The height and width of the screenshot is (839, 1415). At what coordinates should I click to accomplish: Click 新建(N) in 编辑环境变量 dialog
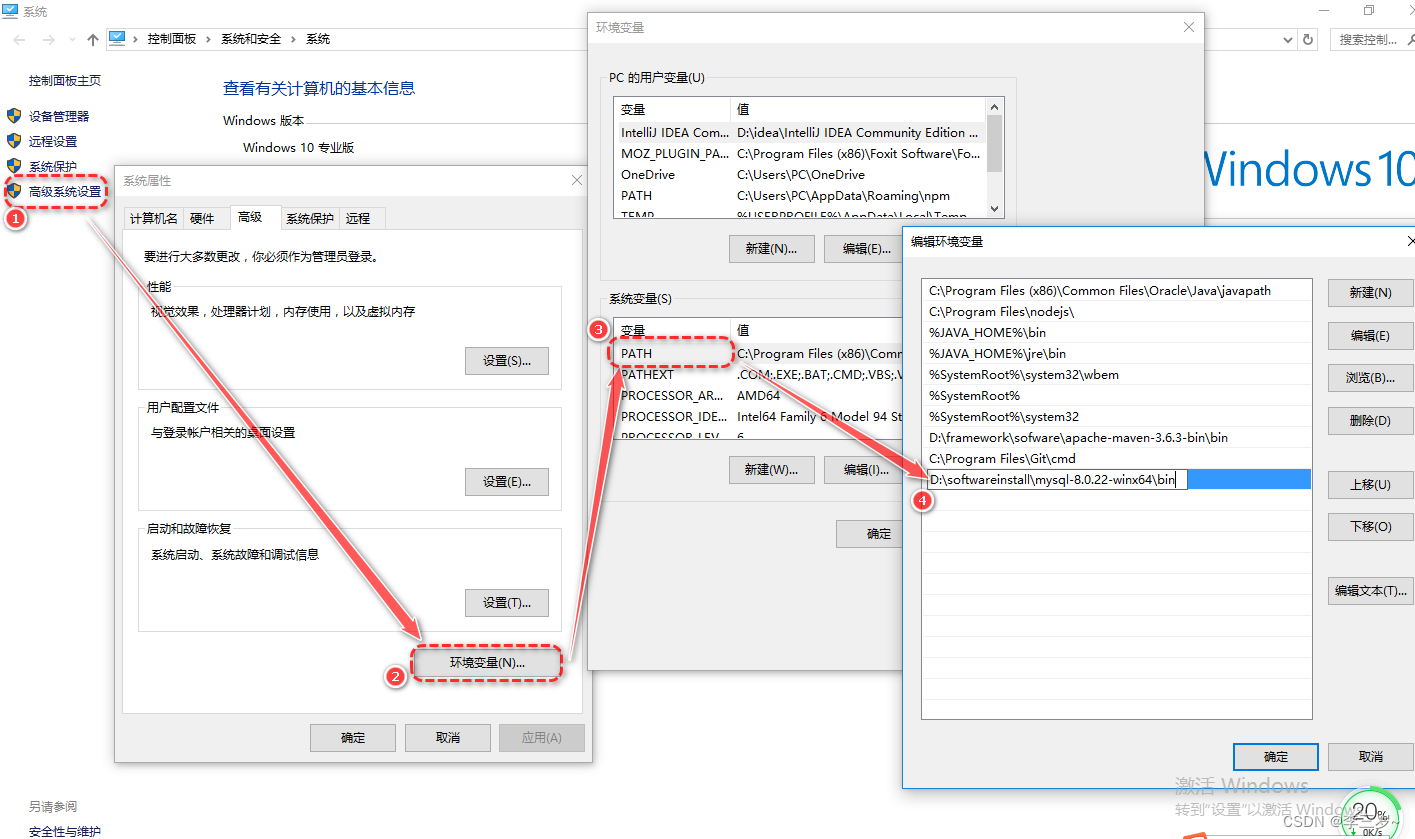(x=1370, y=292)
